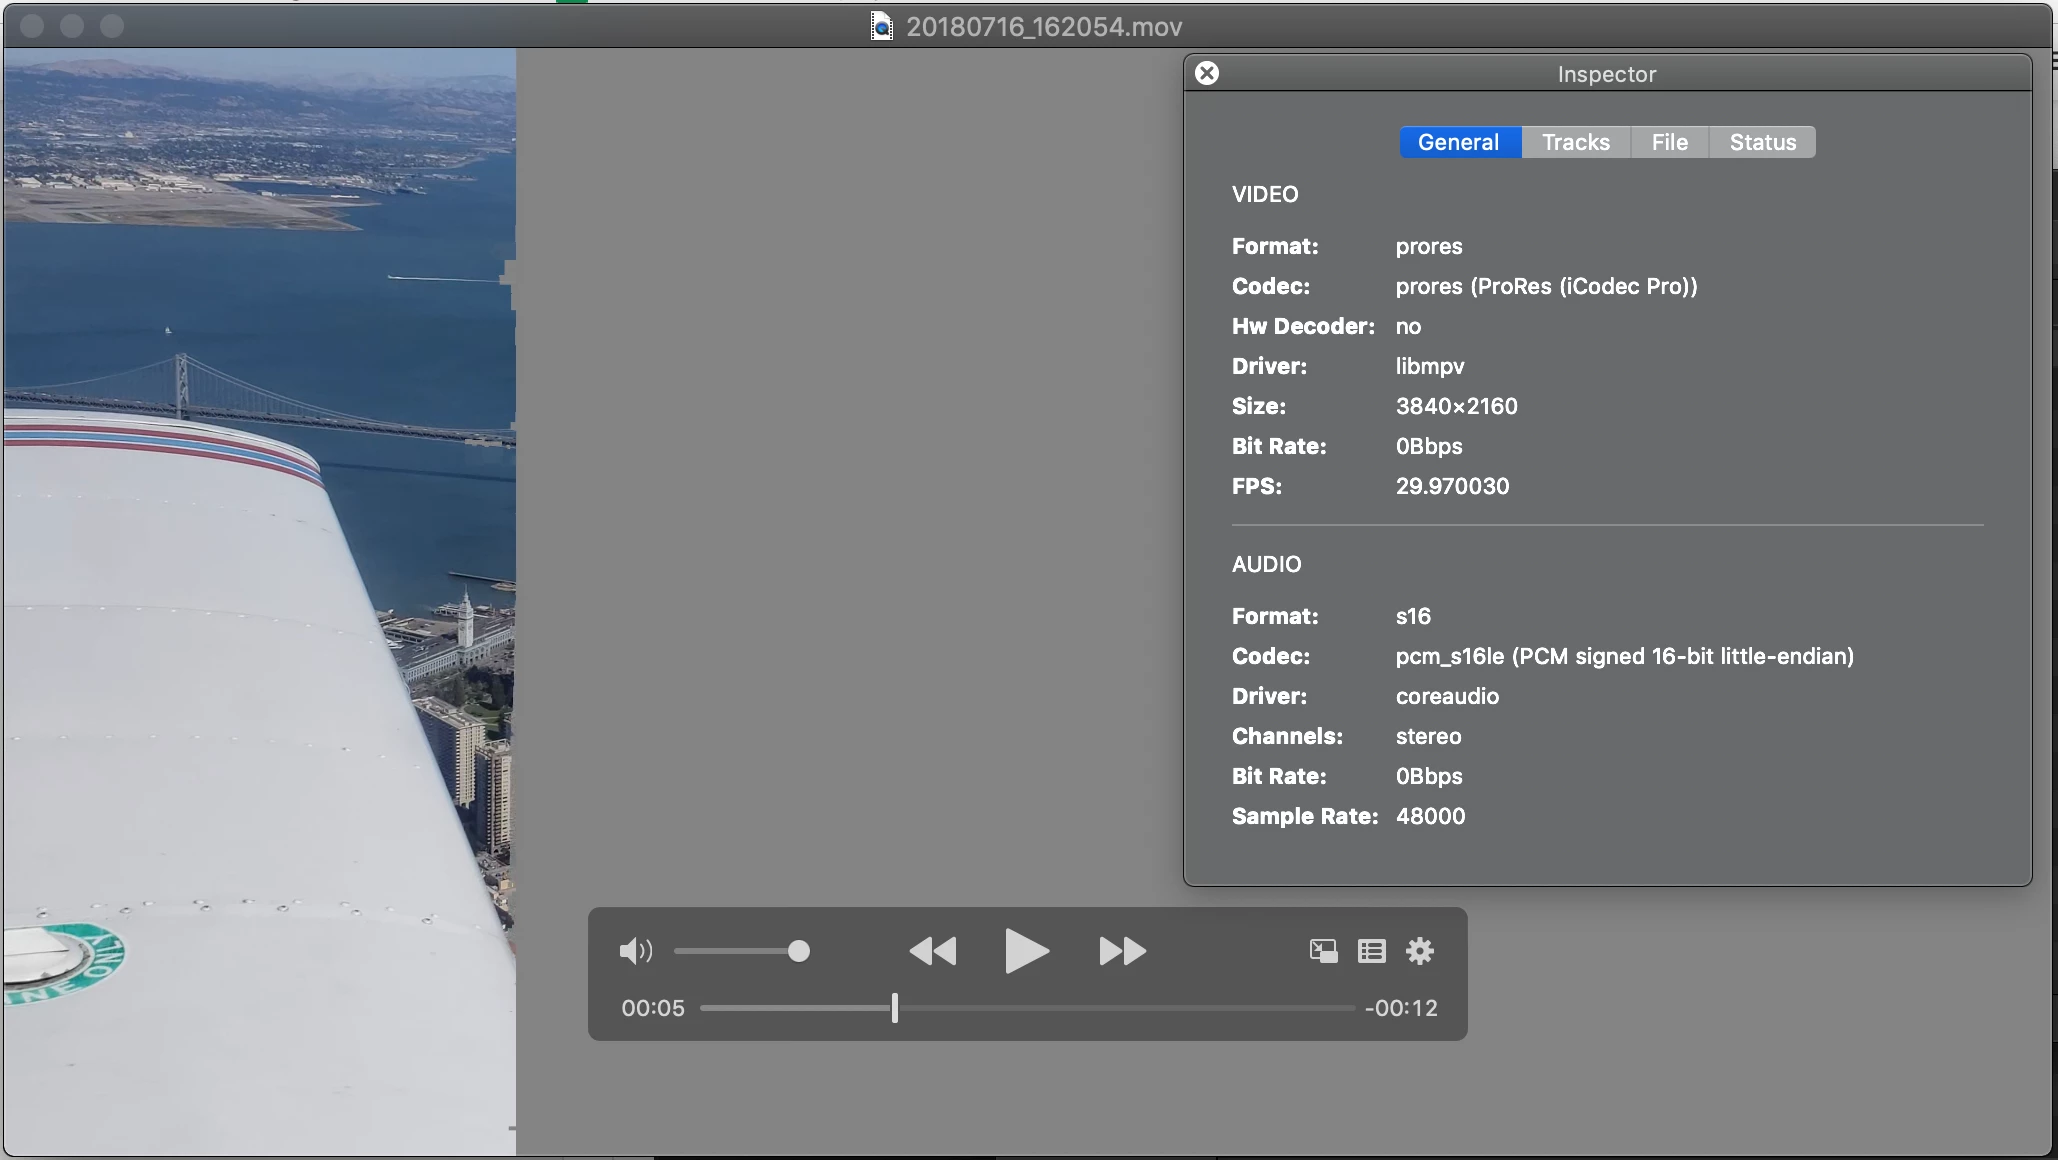
Task: Open the playlist sidebar icon
Action: [x=1371, y=951]
